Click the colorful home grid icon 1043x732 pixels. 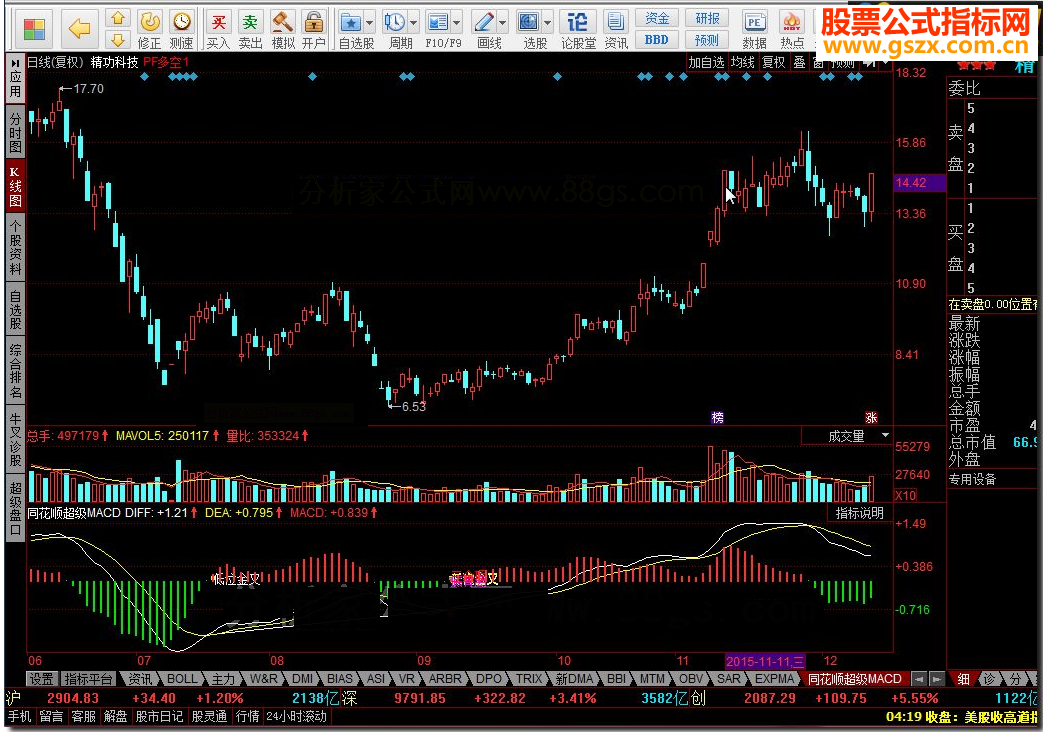(x=34, y=29)
